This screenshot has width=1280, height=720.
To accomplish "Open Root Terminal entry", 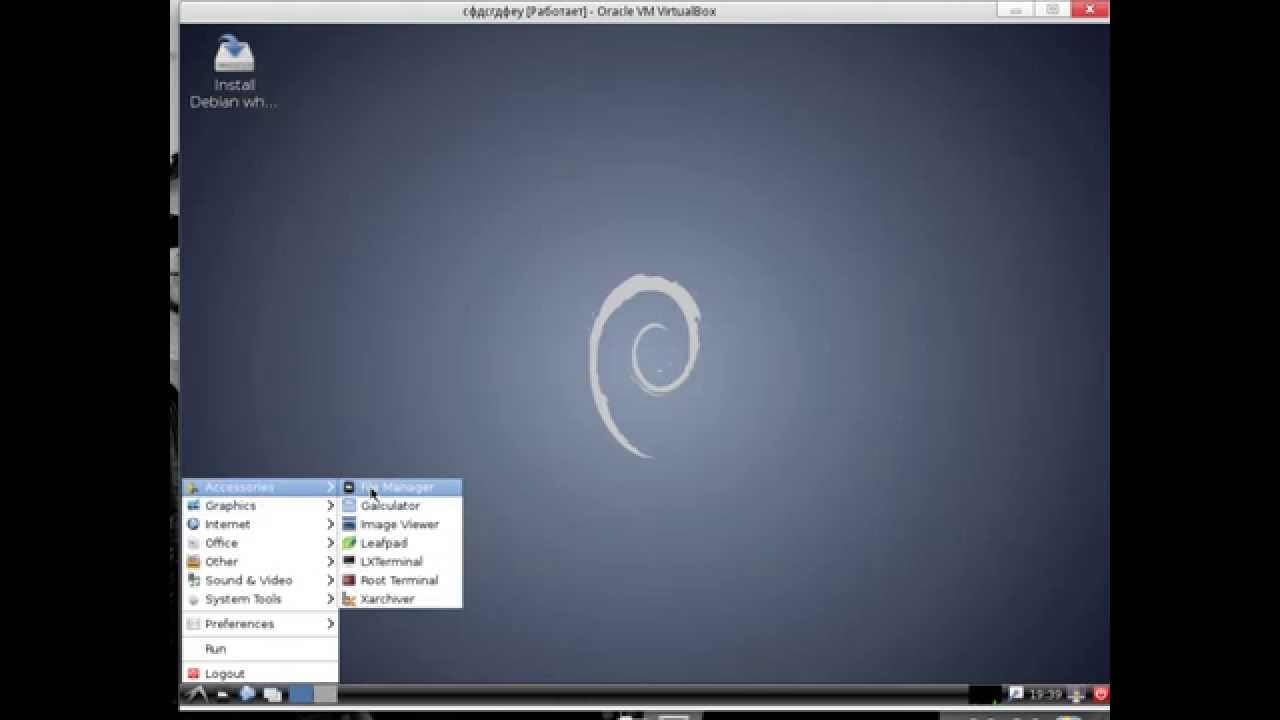I will point(401,580).
